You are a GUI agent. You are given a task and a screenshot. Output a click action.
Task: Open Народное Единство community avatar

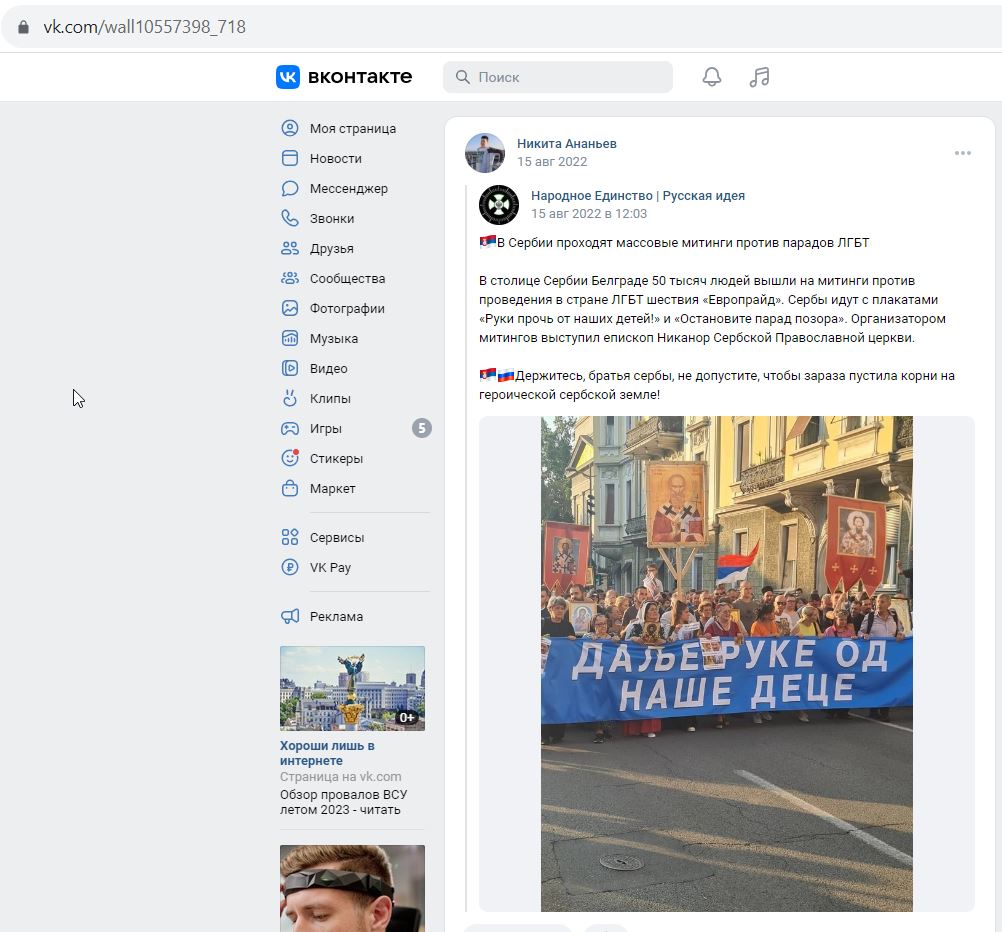(499, 205)
